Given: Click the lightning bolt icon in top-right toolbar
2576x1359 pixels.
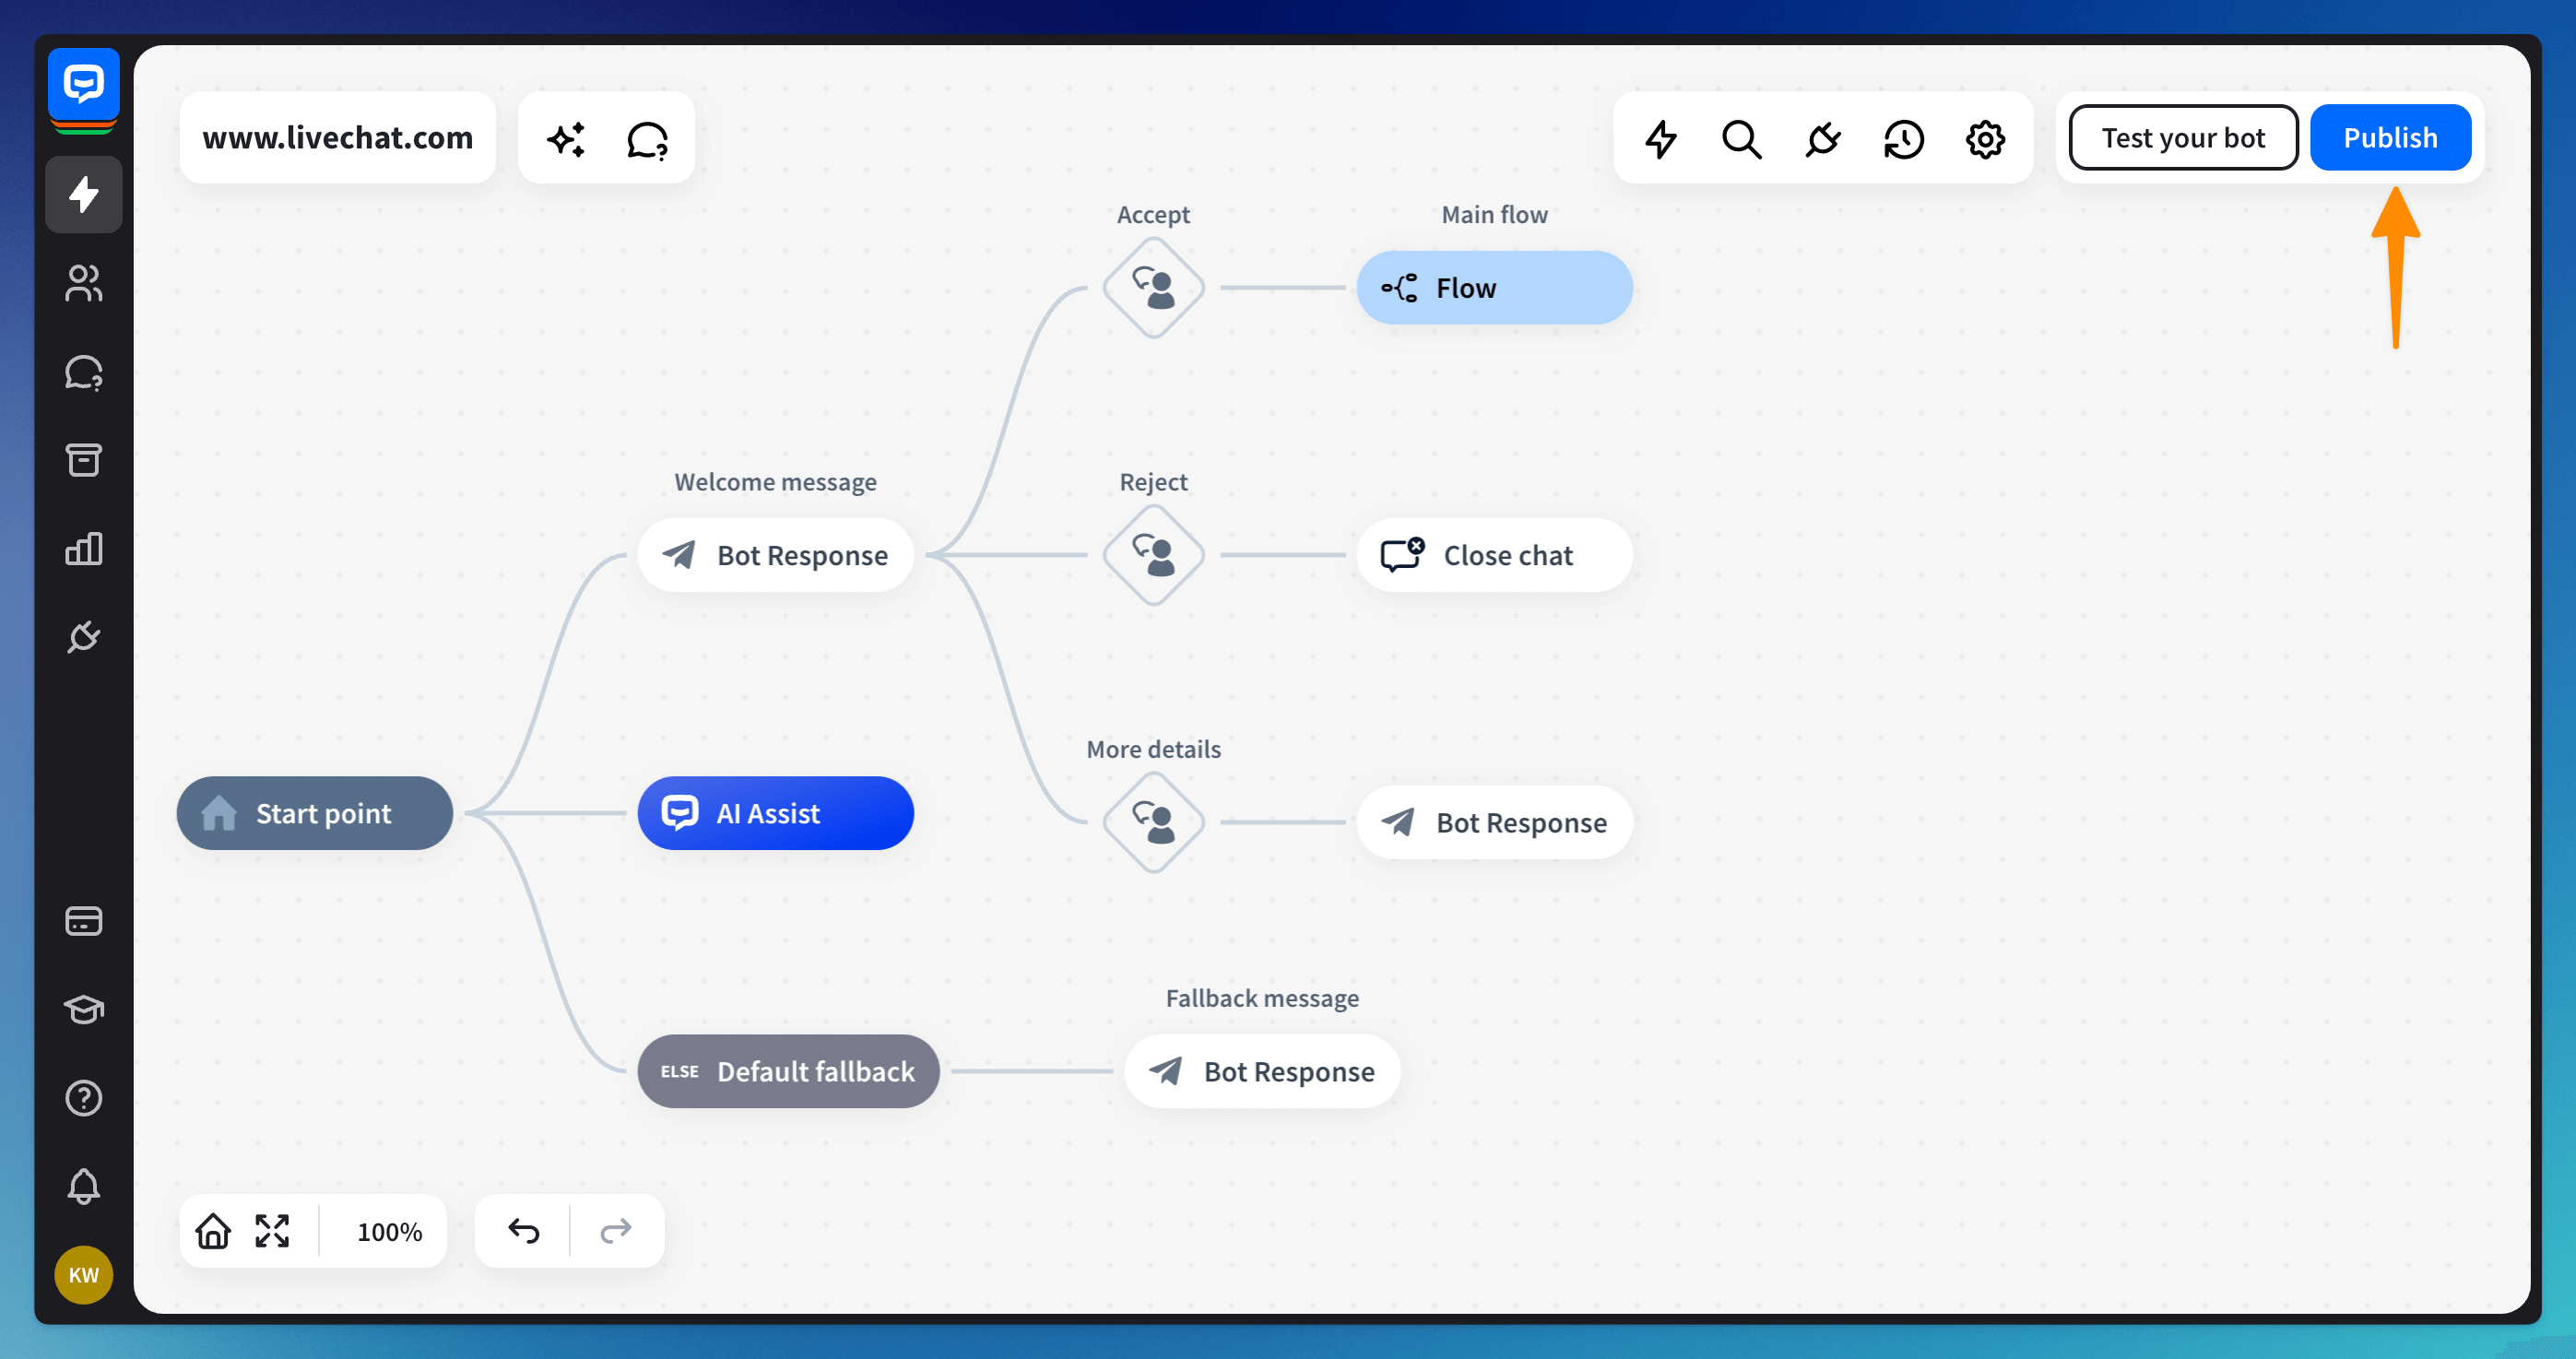Looking at the screenshot, I should [1661, 139].
